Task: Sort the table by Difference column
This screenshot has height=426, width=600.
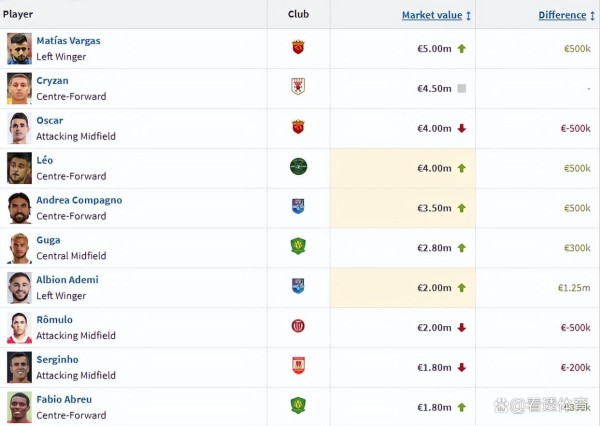Action: (x=562, y=15)
